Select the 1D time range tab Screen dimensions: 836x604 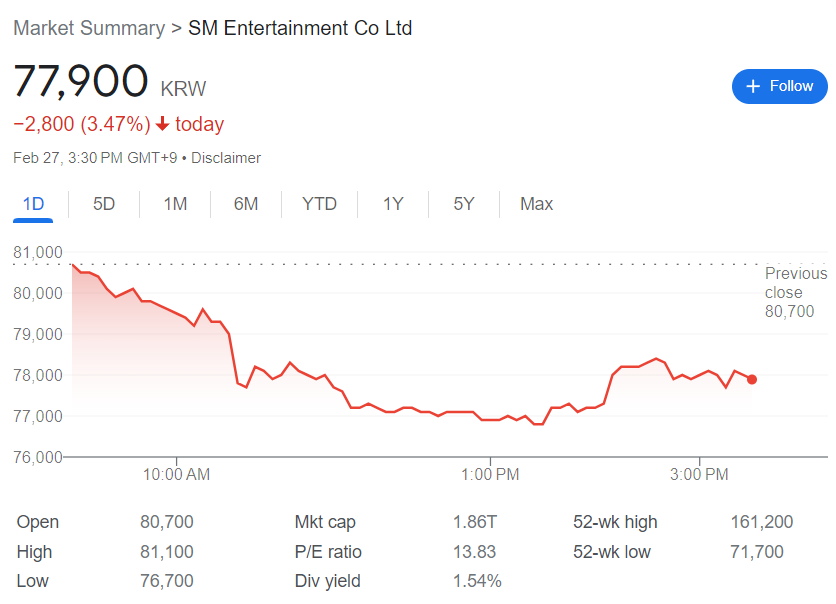coord(33,204)
